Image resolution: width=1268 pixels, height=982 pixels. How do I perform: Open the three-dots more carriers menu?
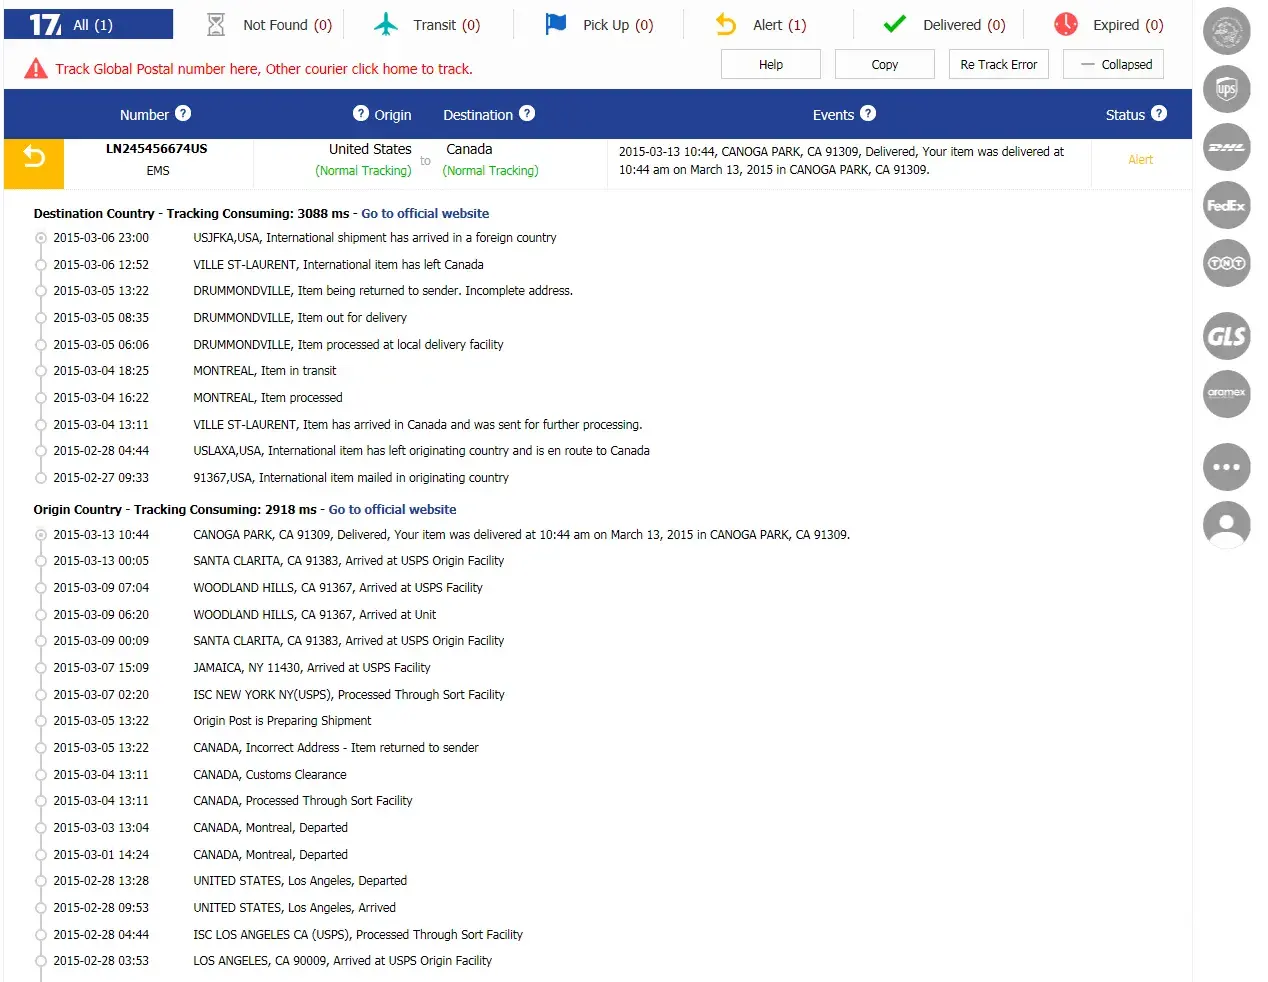pos(1226,467)
